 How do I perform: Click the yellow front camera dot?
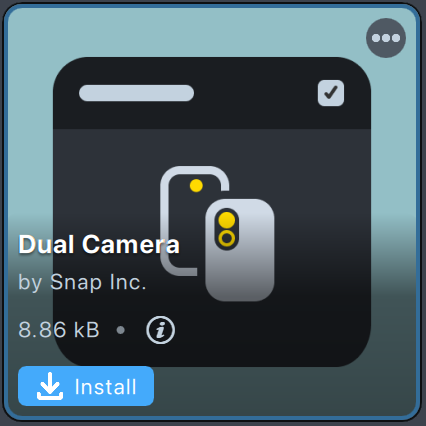(196, 186)
